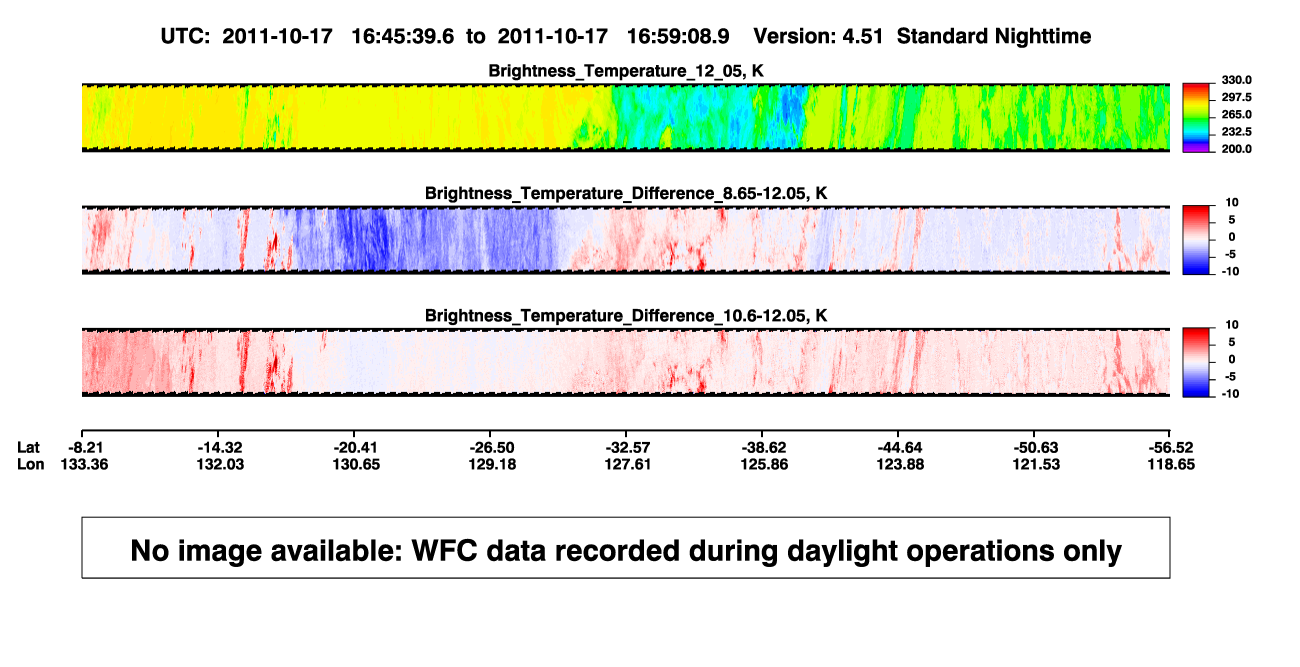
Task: Click the 8.65-12.05 difference color scale bar
Action: click(1196, 239)
